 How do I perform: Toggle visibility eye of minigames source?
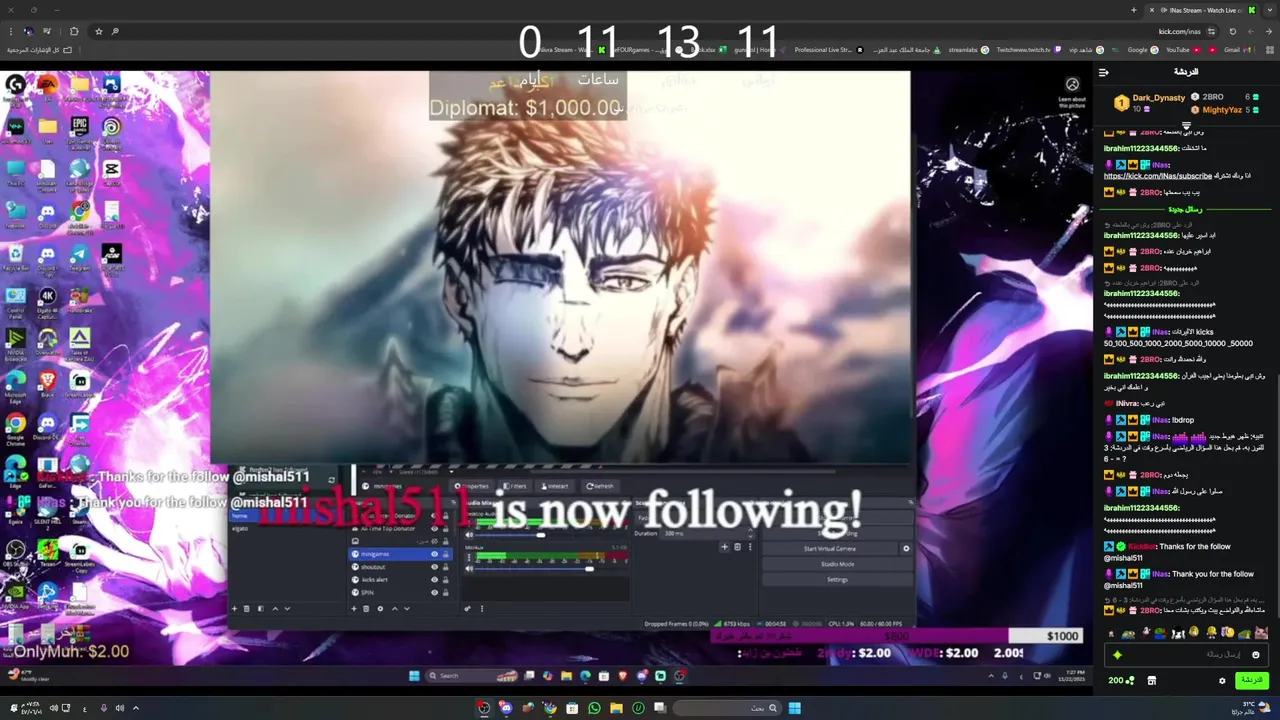tap(434, 554)
